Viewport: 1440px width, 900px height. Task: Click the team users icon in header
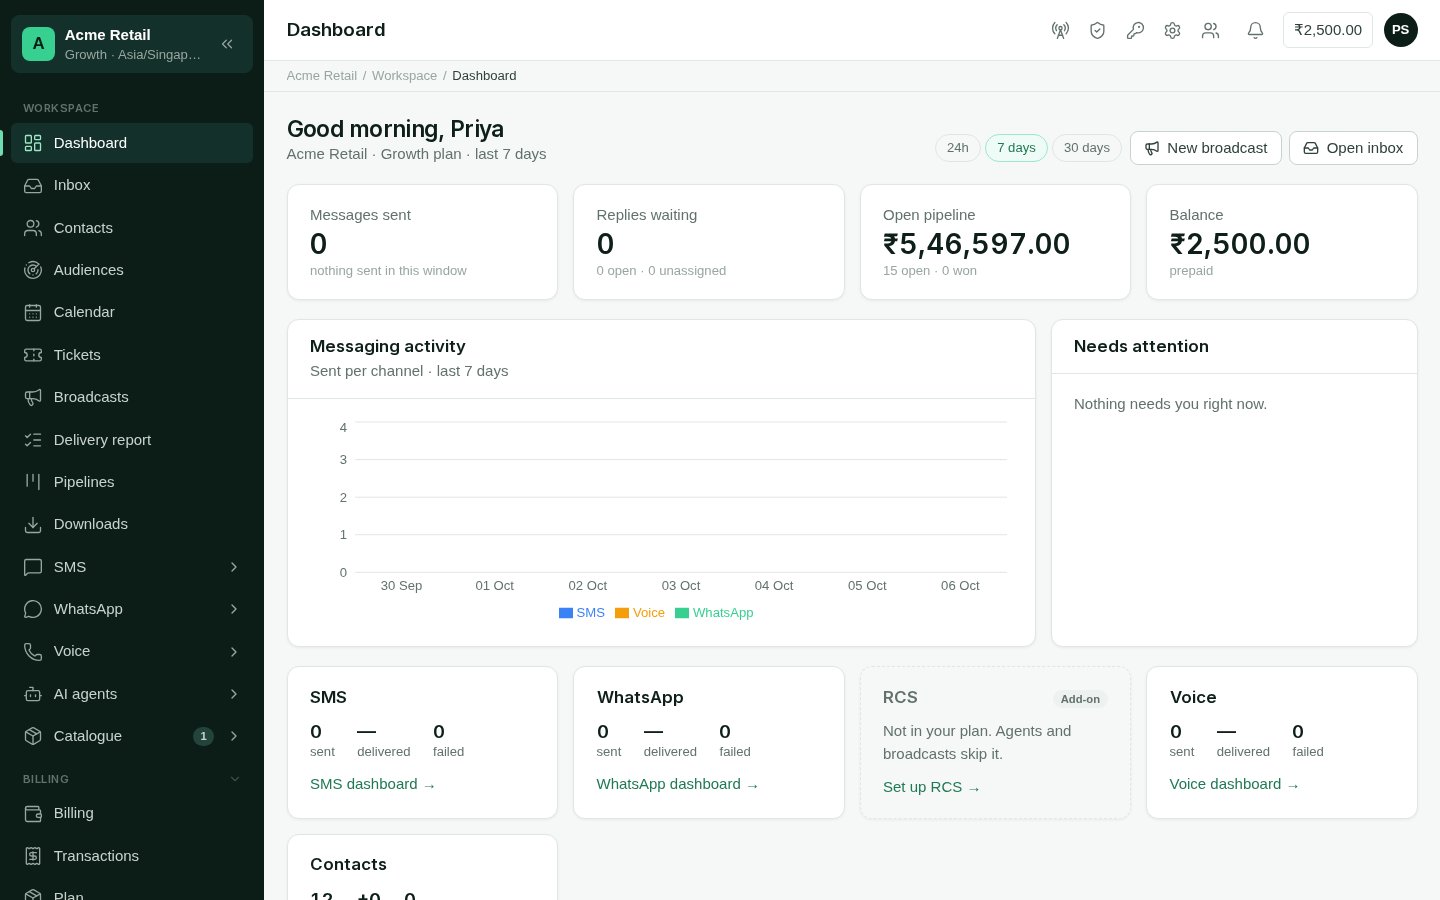pyautogui.click(x=1210, y=30)
